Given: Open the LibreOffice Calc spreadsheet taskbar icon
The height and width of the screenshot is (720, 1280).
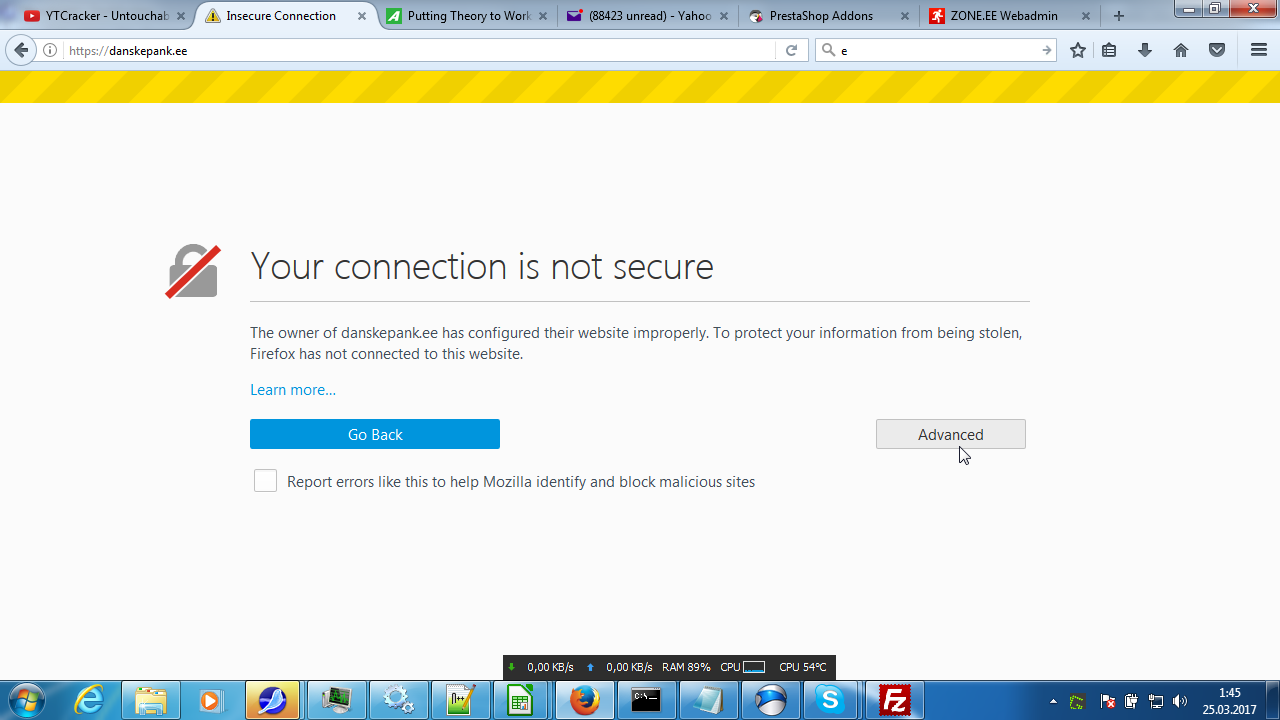Looking at the screenshot, I should click(522, 700).
